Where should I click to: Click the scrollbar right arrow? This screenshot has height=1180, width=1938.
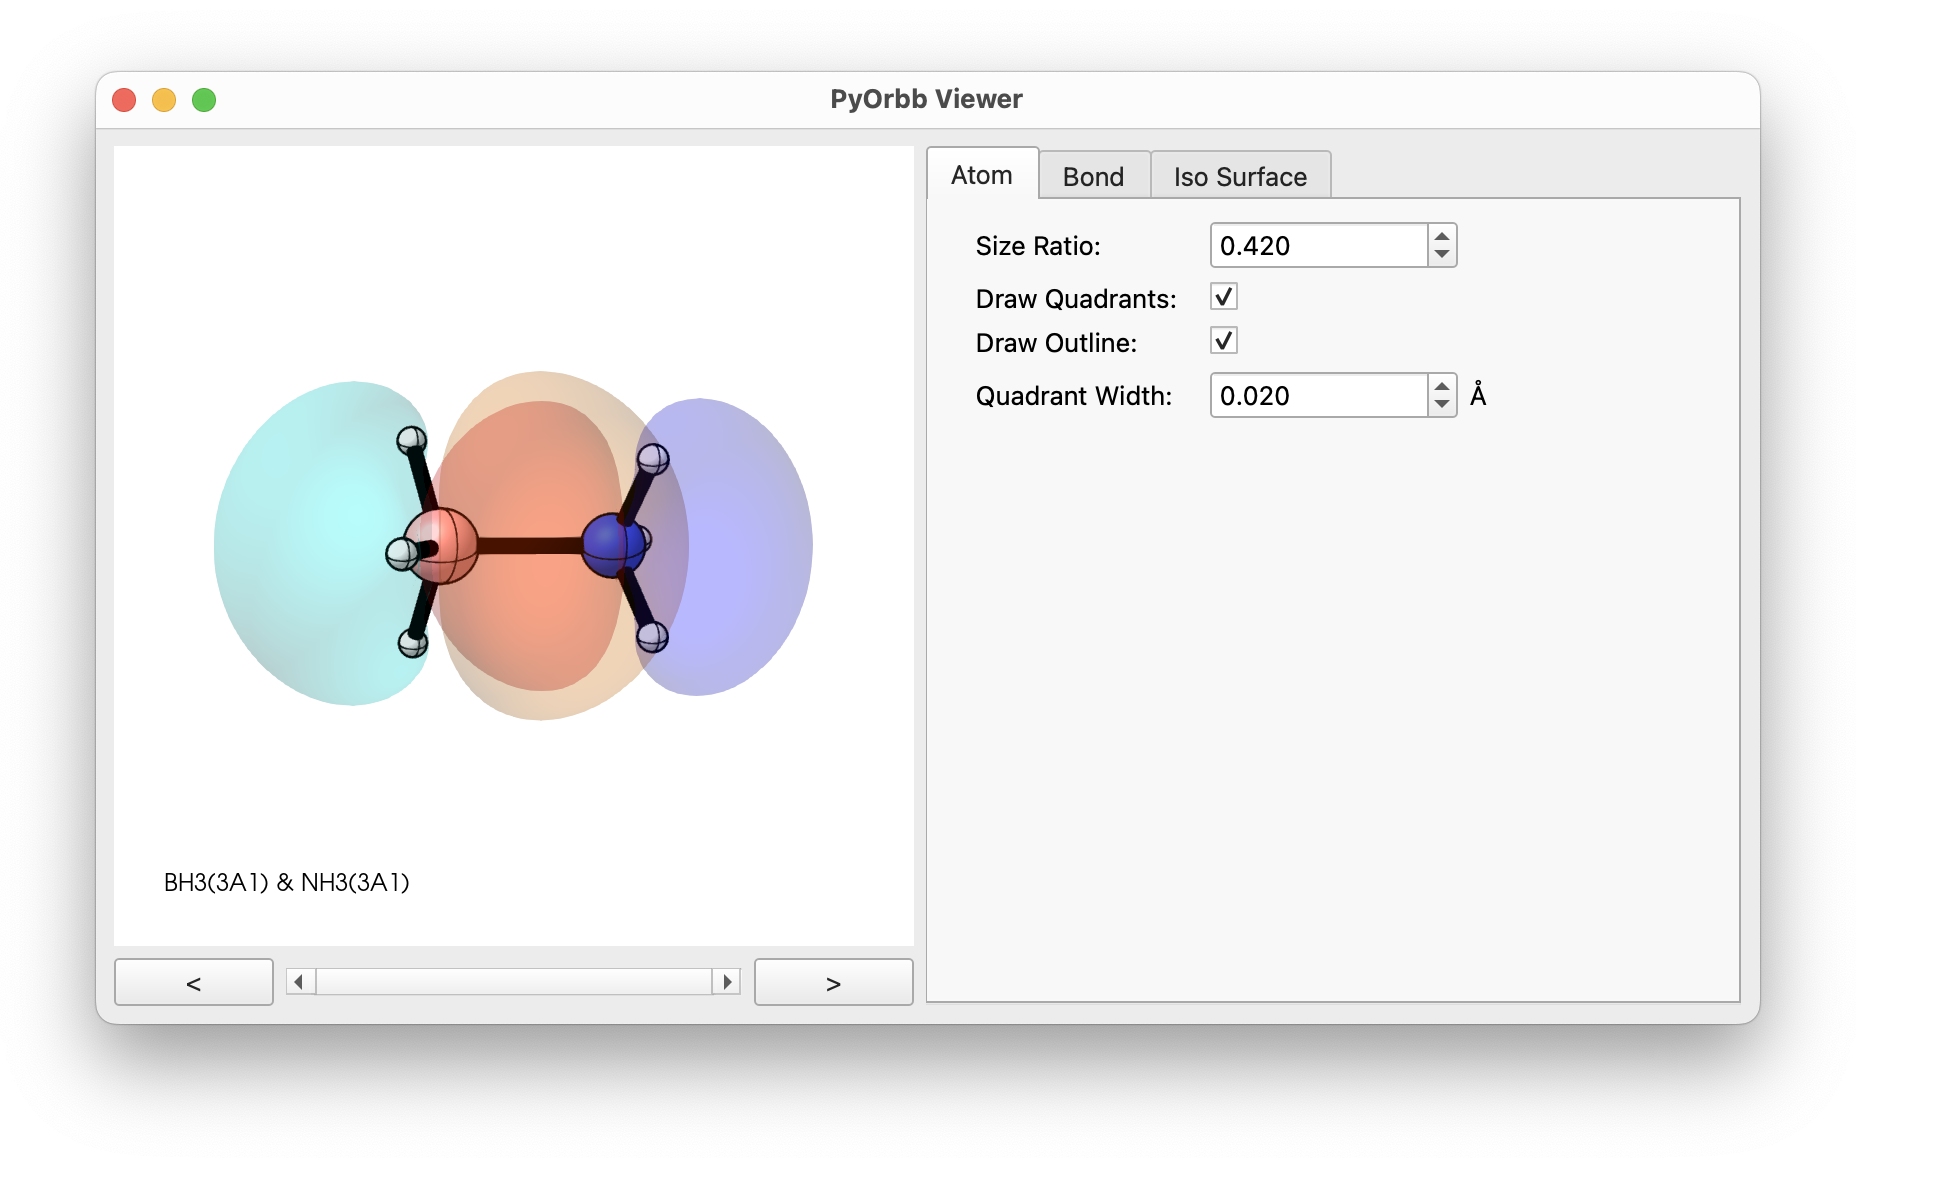click(727, 982)
